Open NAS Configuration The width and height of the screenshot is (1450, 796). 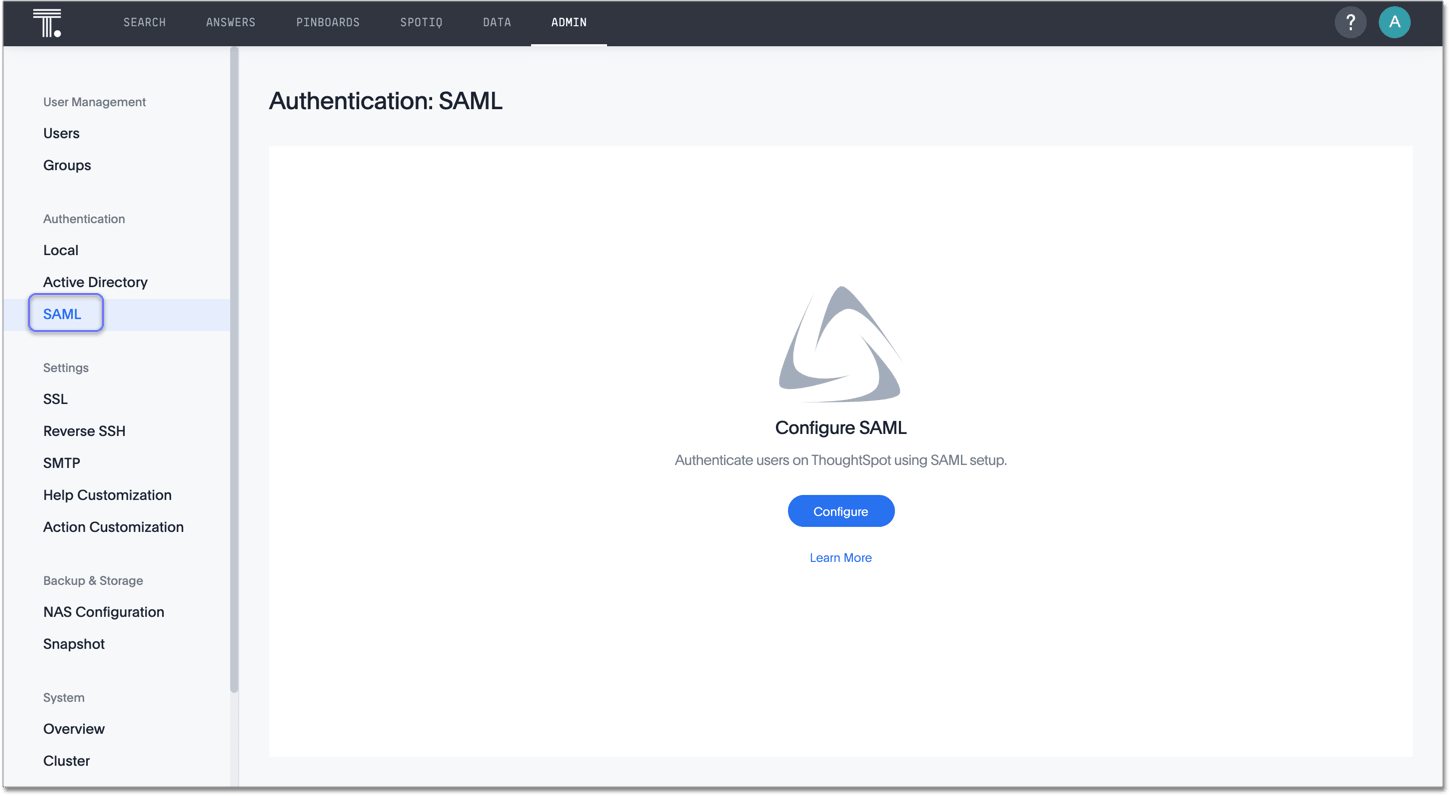coord(103,612)
